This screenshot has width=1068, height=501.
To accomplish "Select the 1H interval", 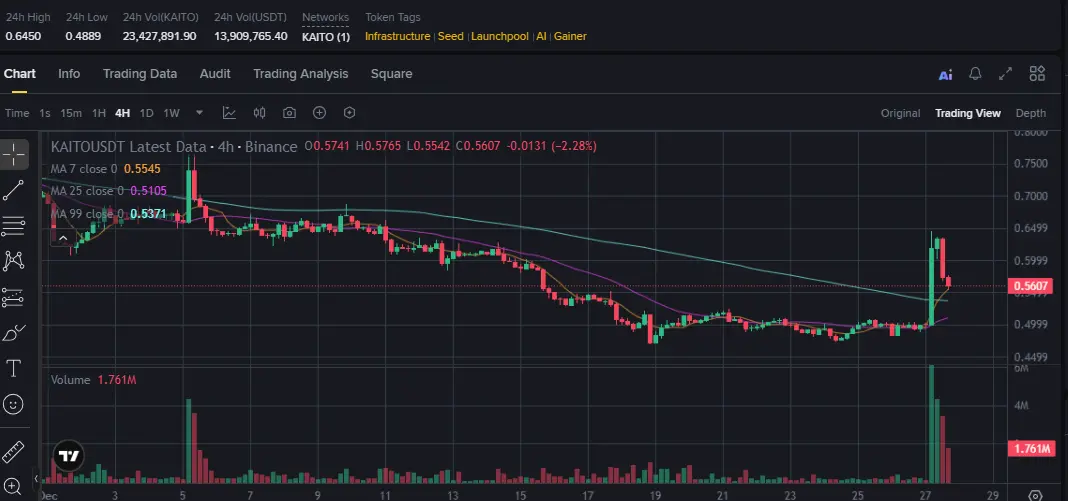I will (99, 113).
